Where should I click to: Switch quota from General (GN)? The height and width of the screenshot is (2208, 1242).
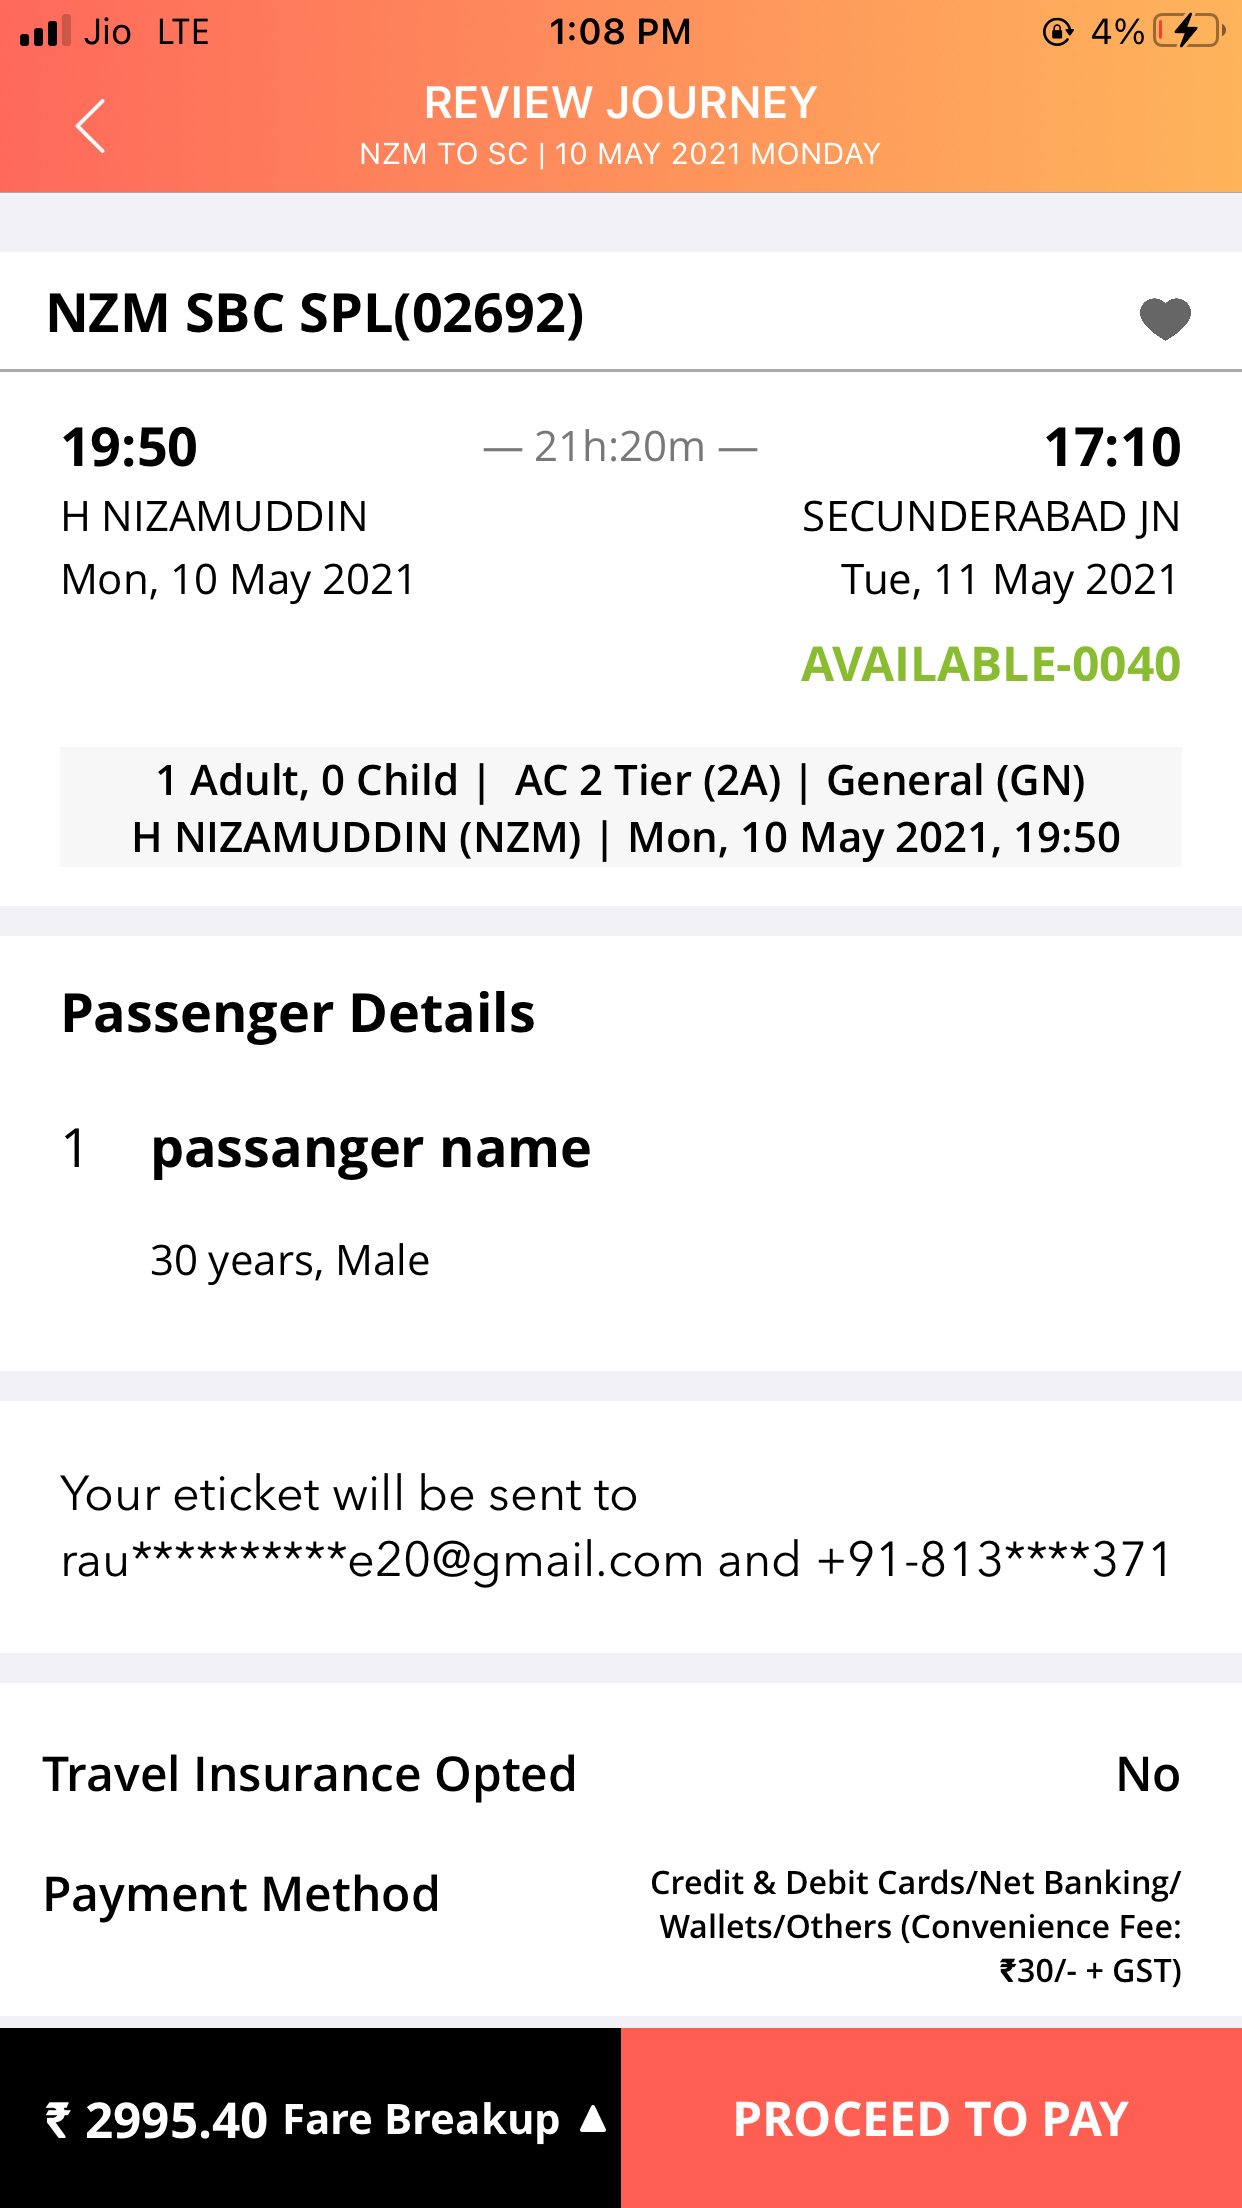960,780
